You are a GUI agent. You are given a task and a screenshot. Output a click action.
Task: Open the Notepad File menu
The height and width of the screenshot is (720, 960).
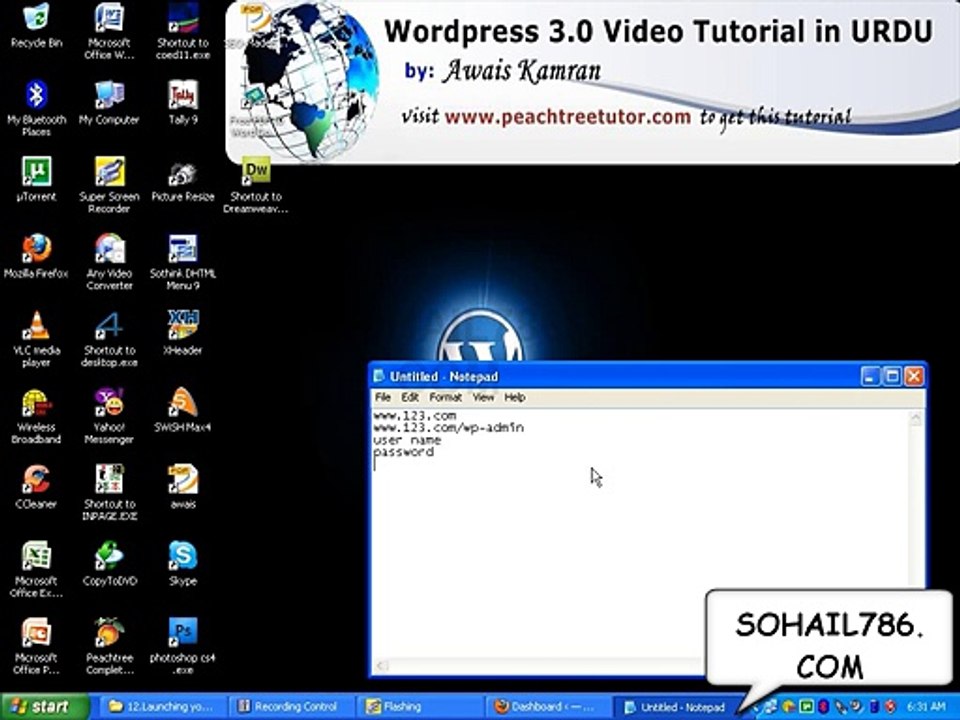pos(383,397)
